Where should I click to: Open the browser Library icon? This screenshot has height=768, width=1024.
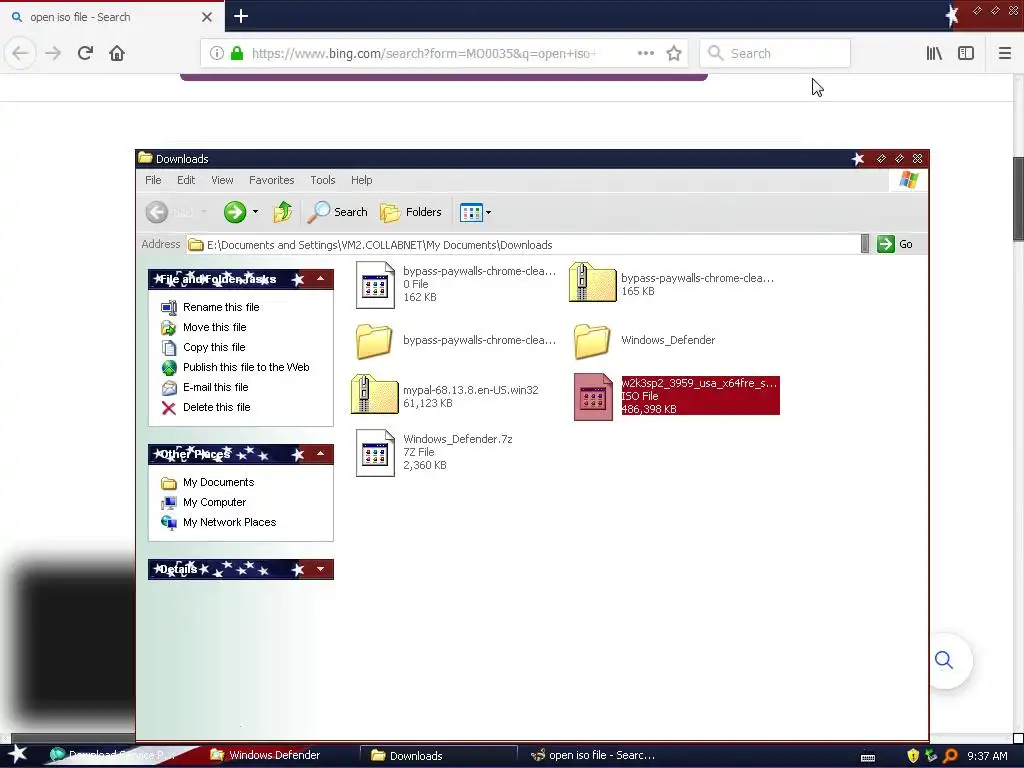pyautogui.click(x=934, y=53)
